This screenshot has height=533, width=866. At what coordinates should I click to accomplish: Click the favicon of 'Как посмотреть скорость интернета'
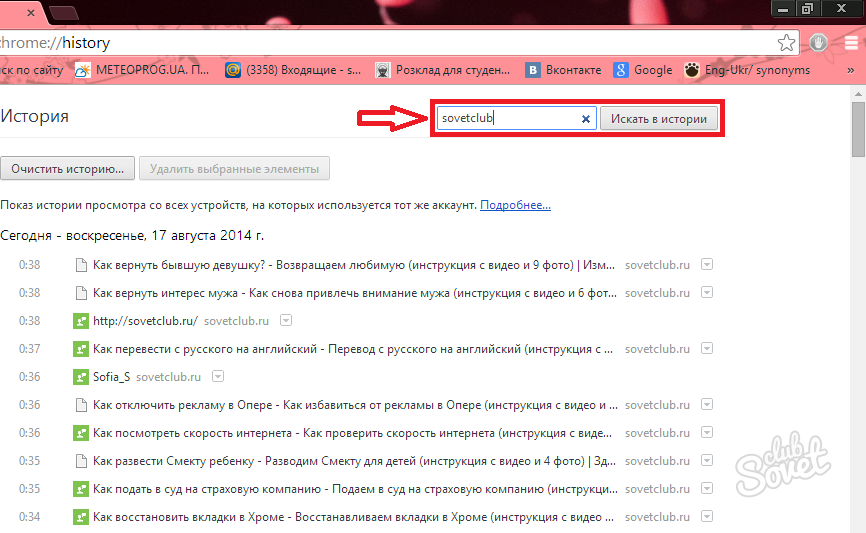click(81, 433)
